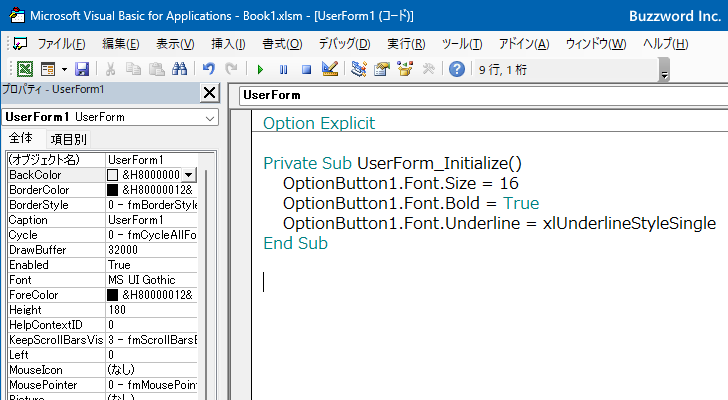Image resolution: width=728 pixels, height=400 pixels.
Task: Click the Reset stop icon
Action: [x=306, y=70]
